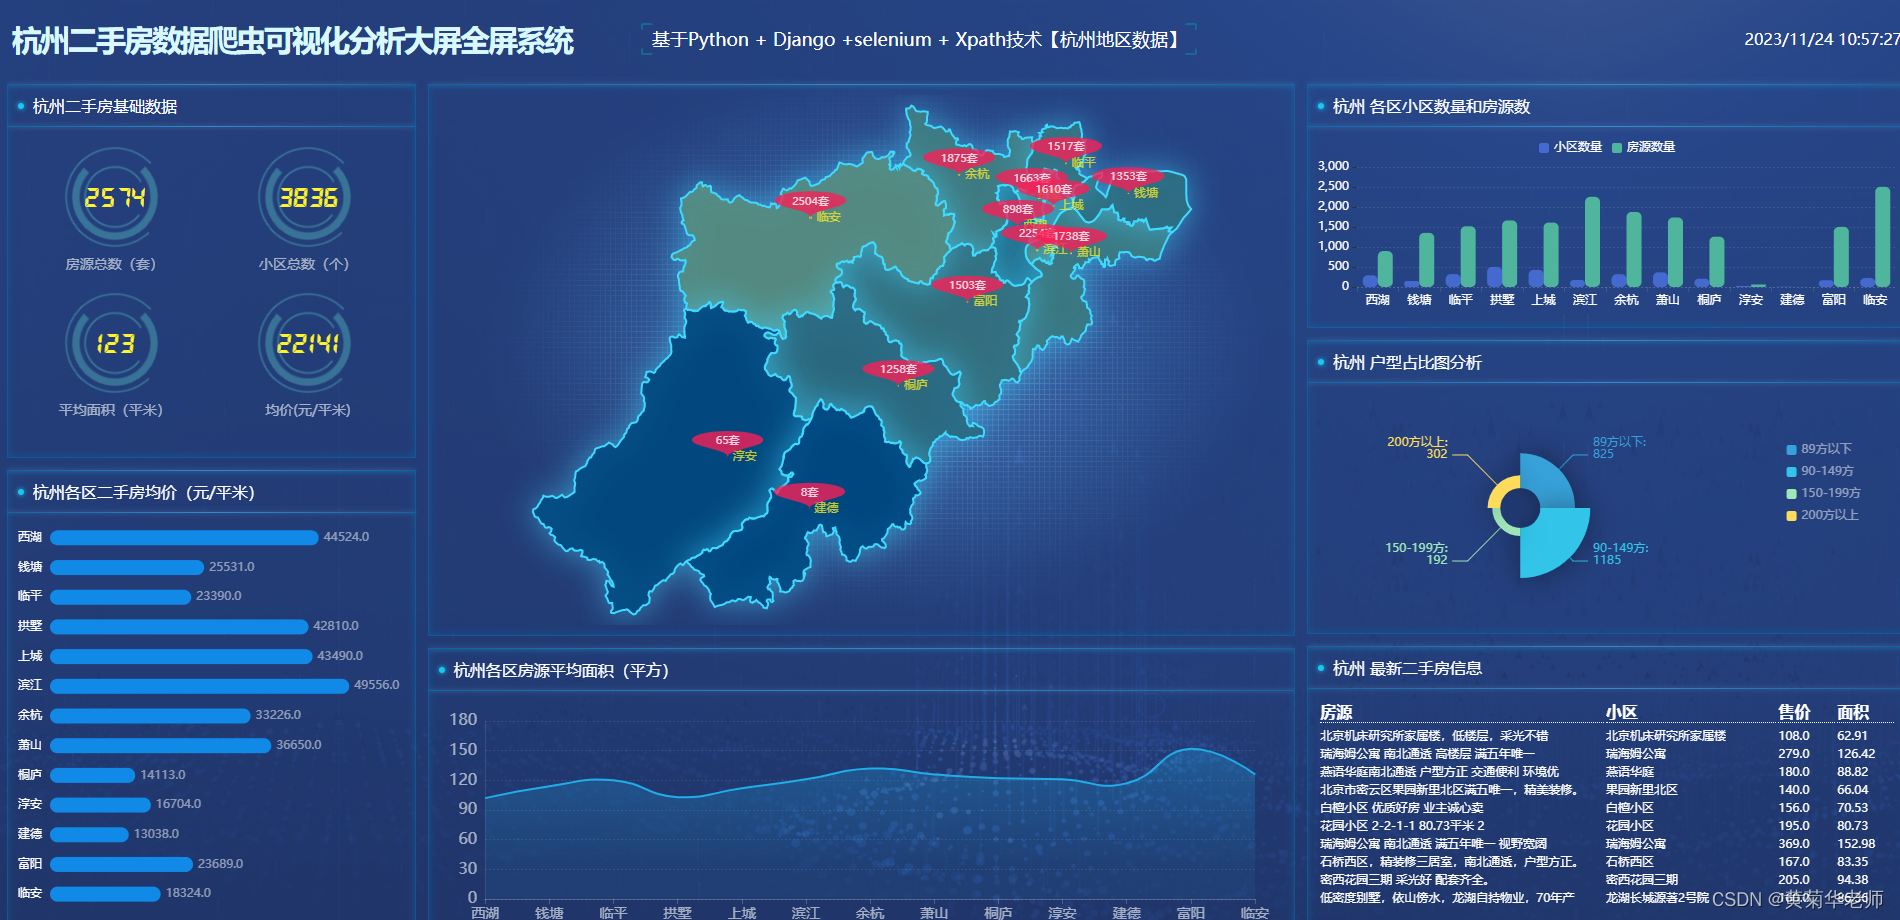The image size is (1900, 920).
Task: Open the 瑞海姆公寓 南北通透 高楼层 listing
Action: (1605, 754)
